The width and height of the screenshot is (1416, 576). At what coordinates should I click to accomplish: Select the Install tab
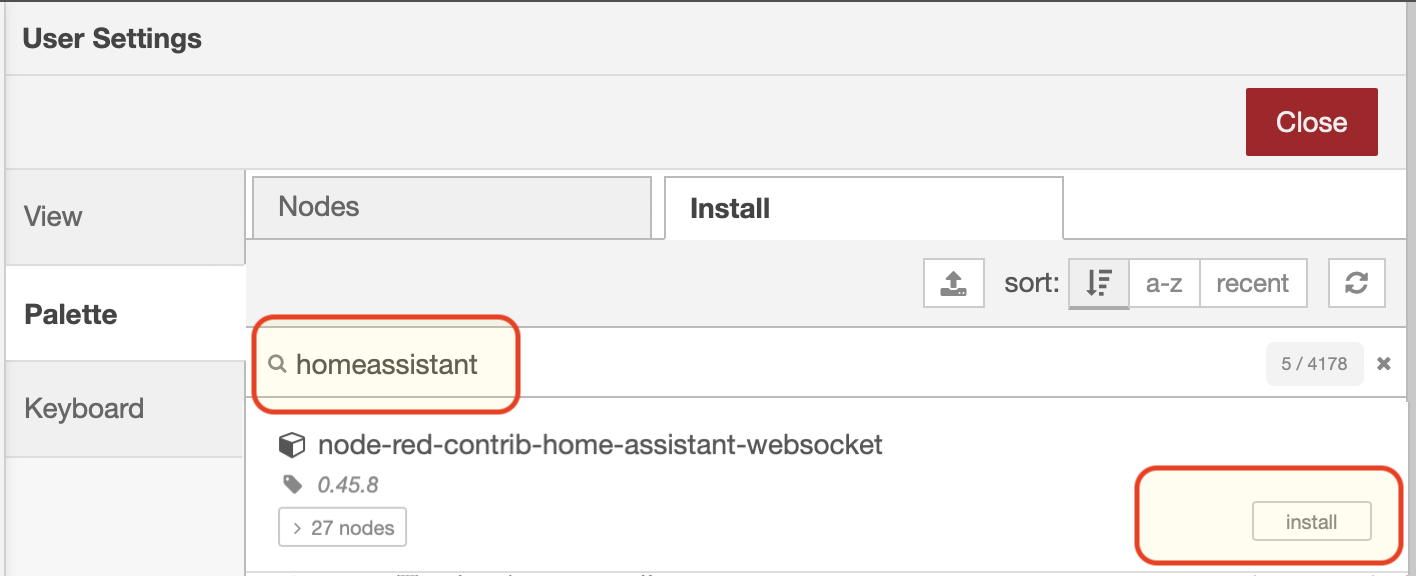point(864,208)
